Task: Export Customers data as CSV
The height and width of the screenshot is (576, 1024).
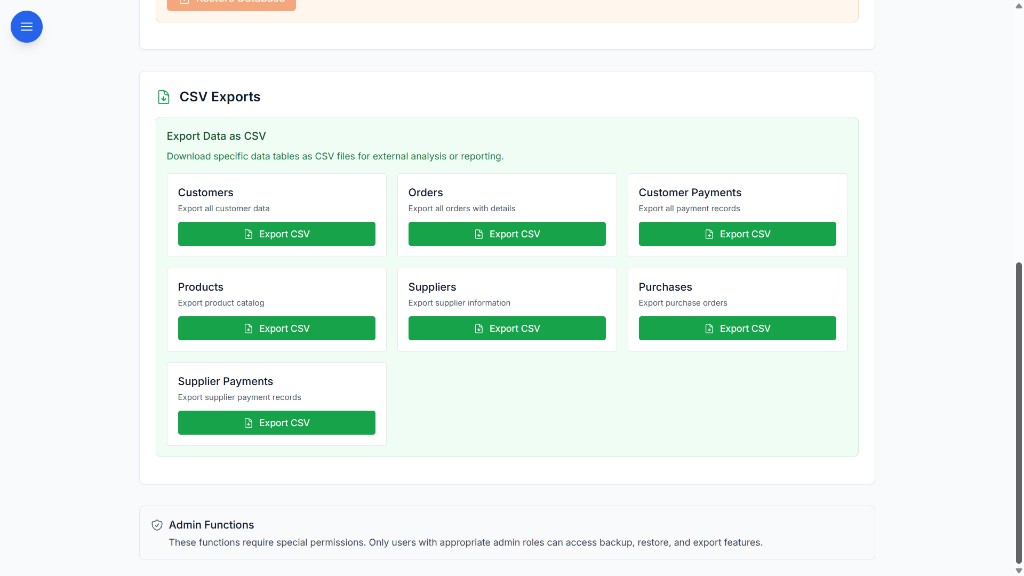Action: coord(276,234)
